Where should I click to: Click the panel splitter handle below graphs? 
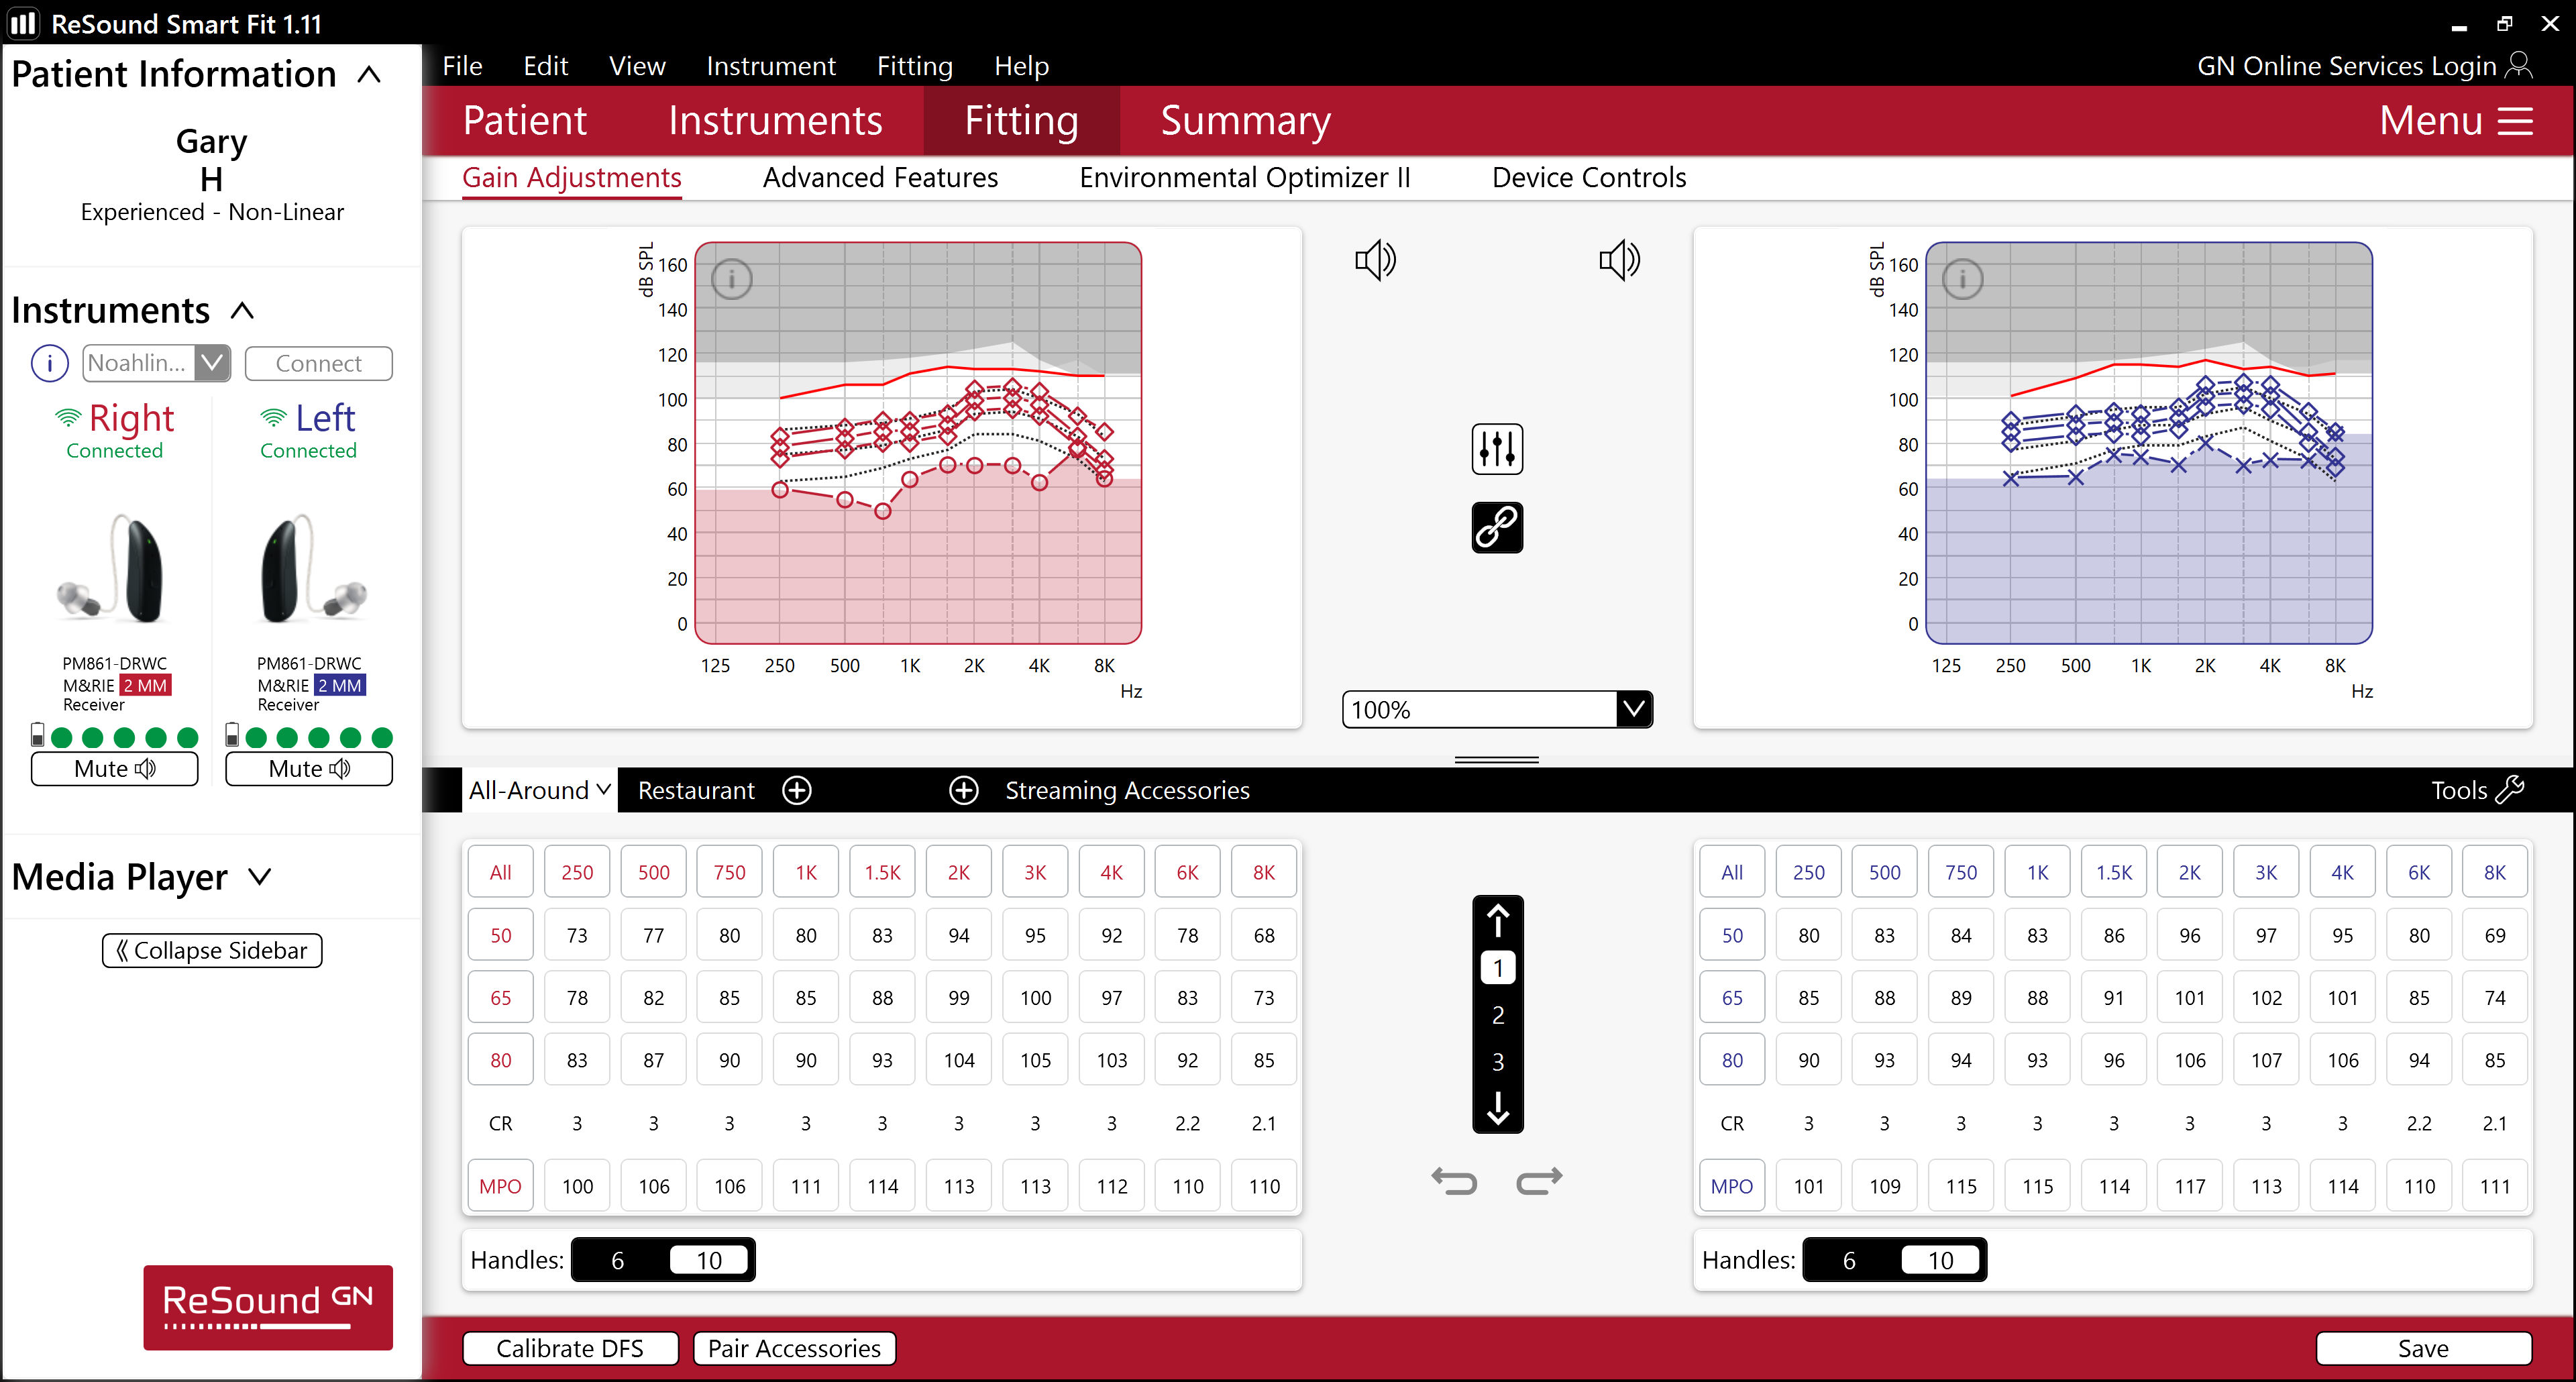click(x=1496, y=760)
